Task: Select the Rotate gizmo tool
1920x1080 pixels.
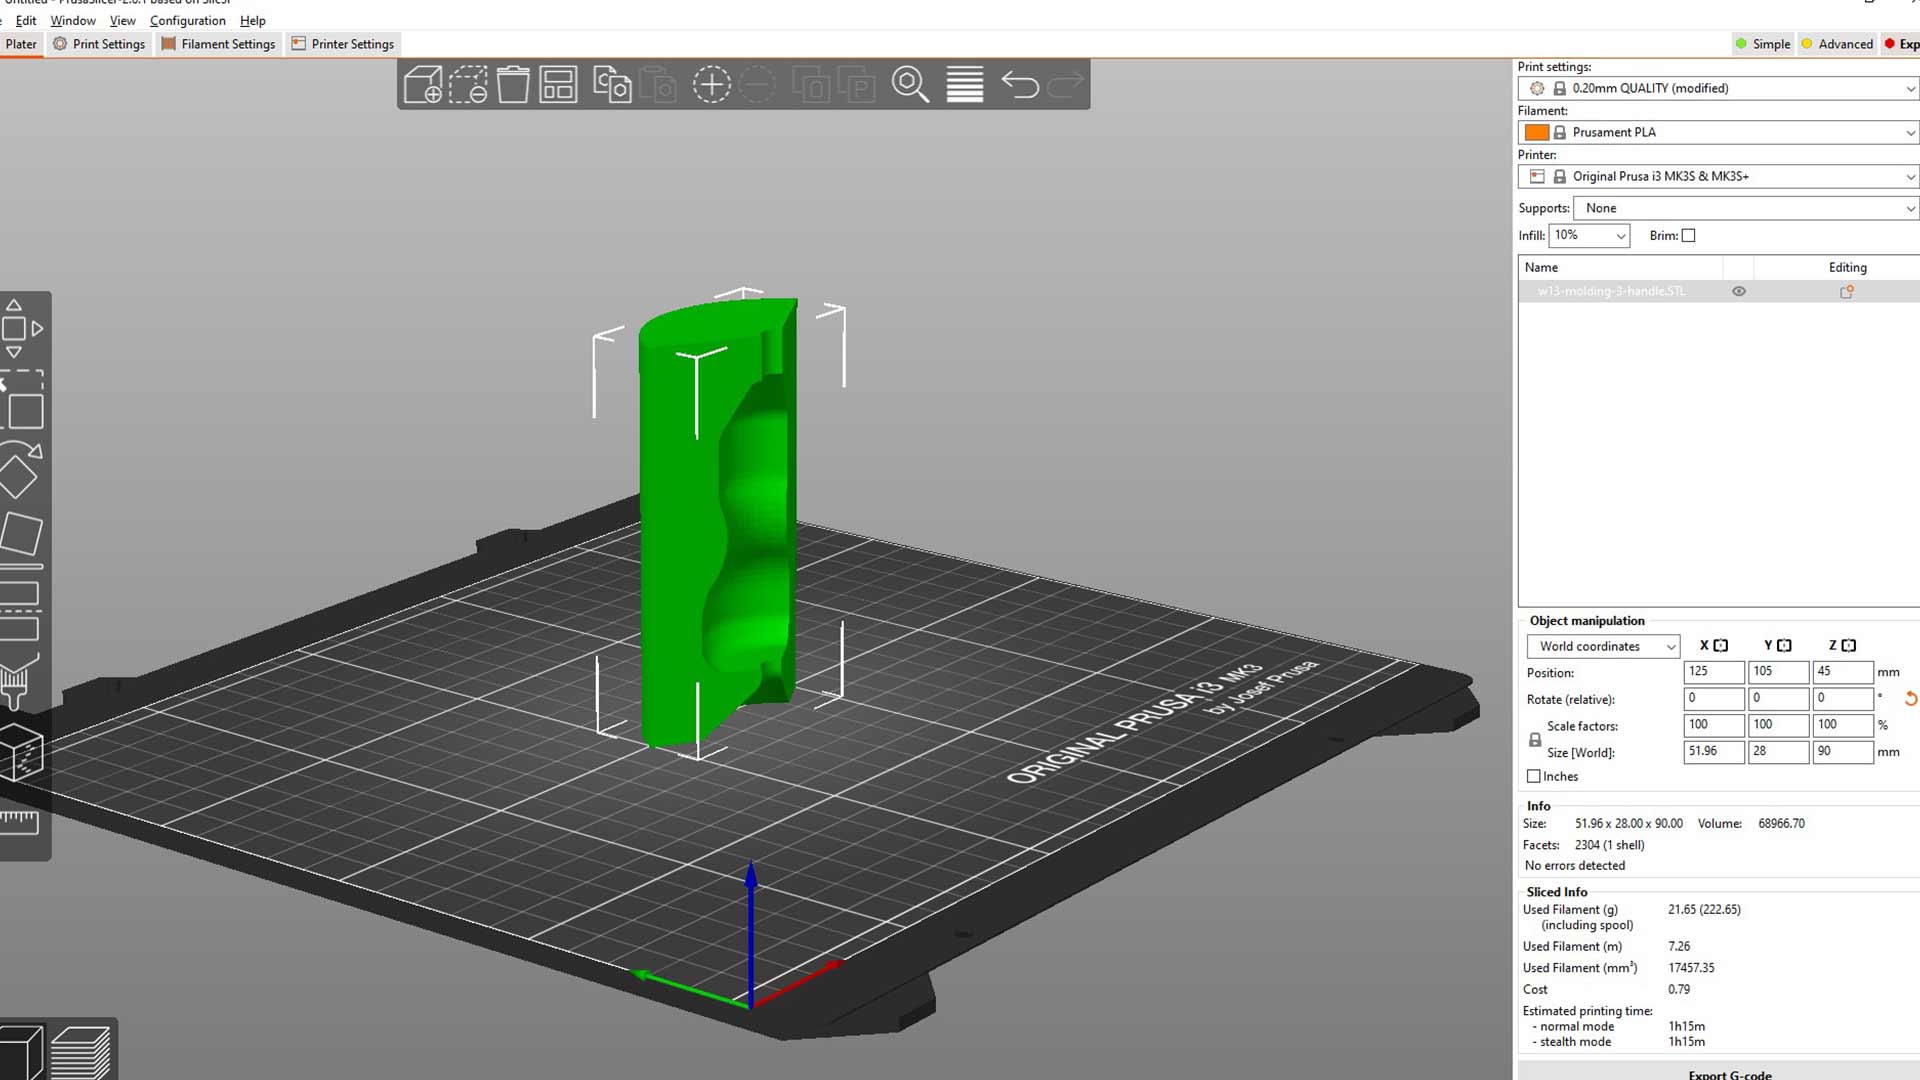Action: point(20,470)
